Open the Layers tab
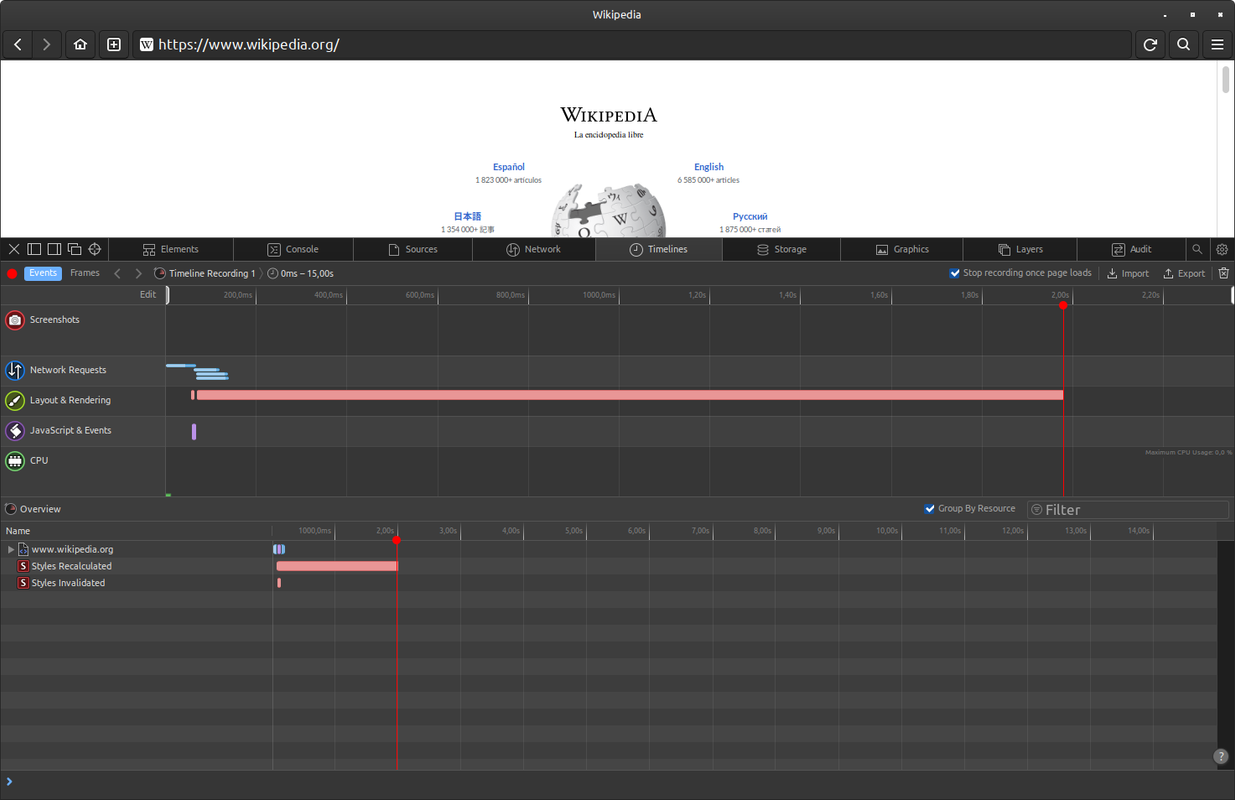The image size is (1235, 800). [x=1020, y=249]
